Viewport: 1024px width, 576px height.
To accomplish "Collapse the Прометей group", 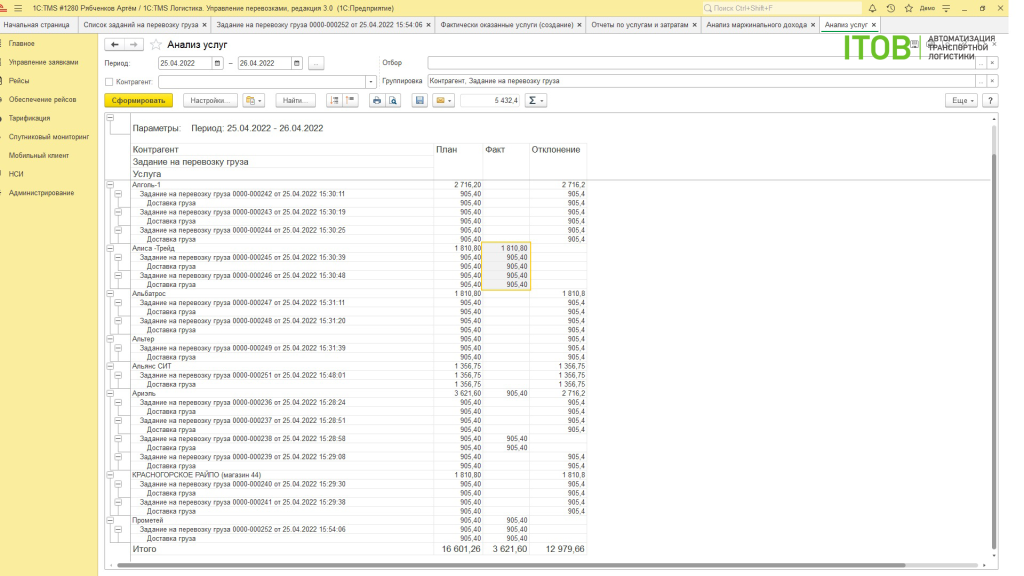I will click(x=110, y=520).
